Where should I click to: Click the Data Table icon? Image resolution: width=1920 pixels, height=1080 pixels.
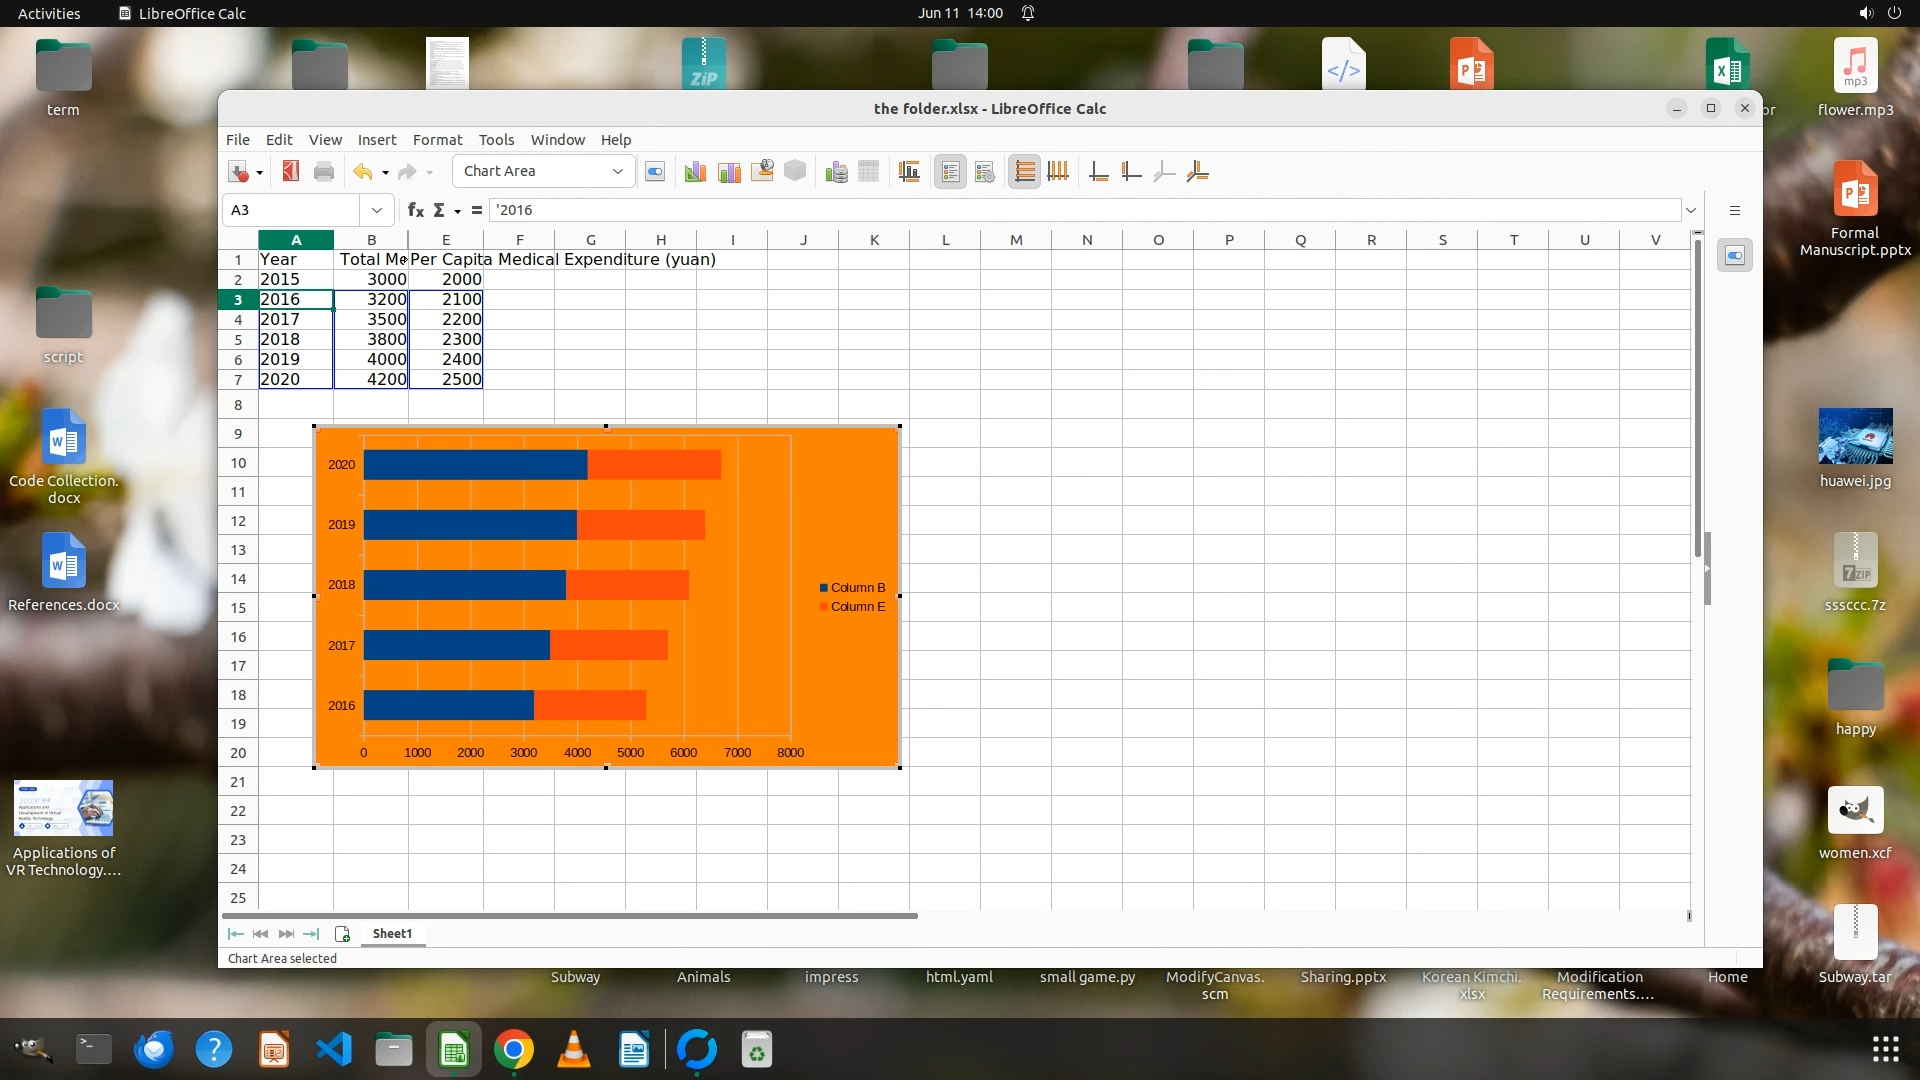coord(869,172)
